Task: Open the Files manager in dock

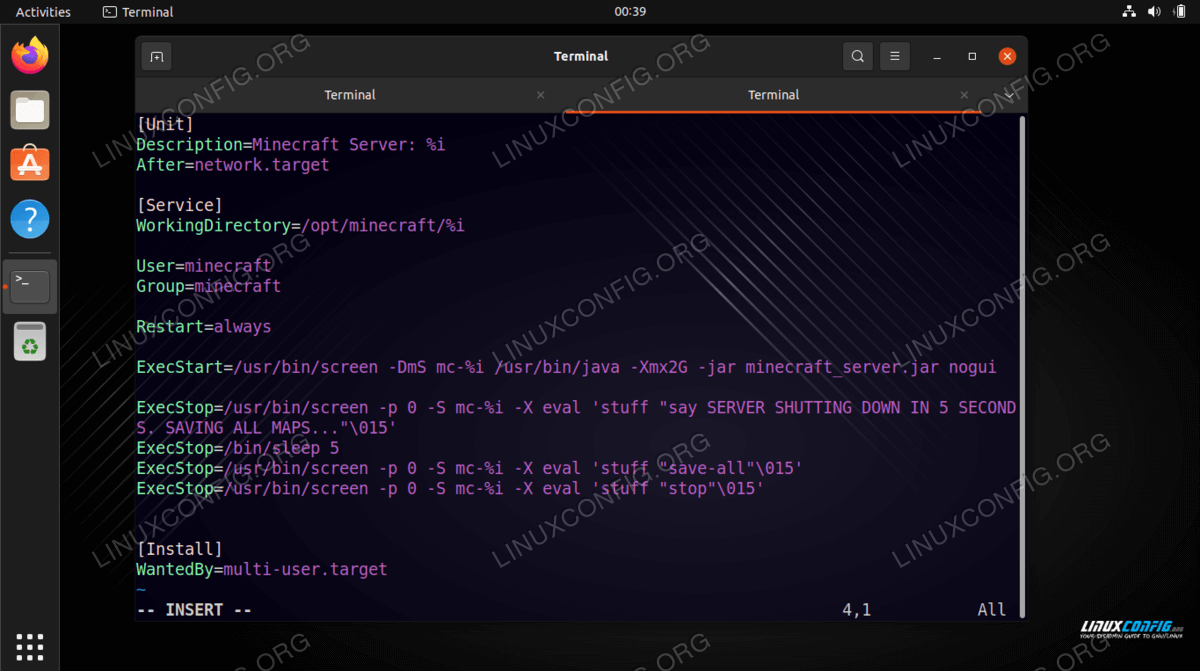Action: pos(30,109)
